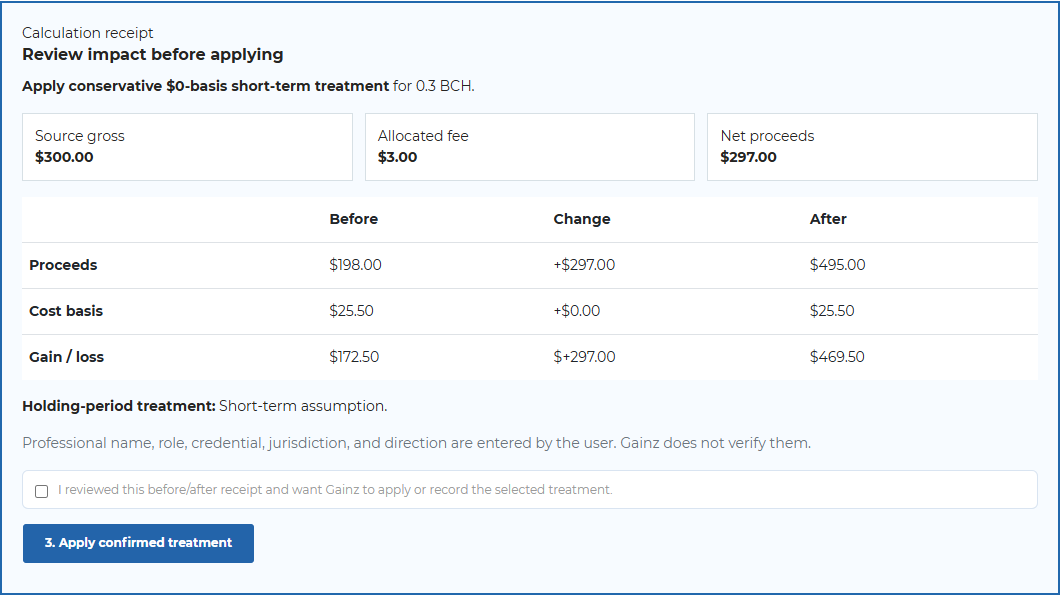Click the reviewed receipt confirmation label text
The height and width of the screenshot is (595, 1060).
335,490
